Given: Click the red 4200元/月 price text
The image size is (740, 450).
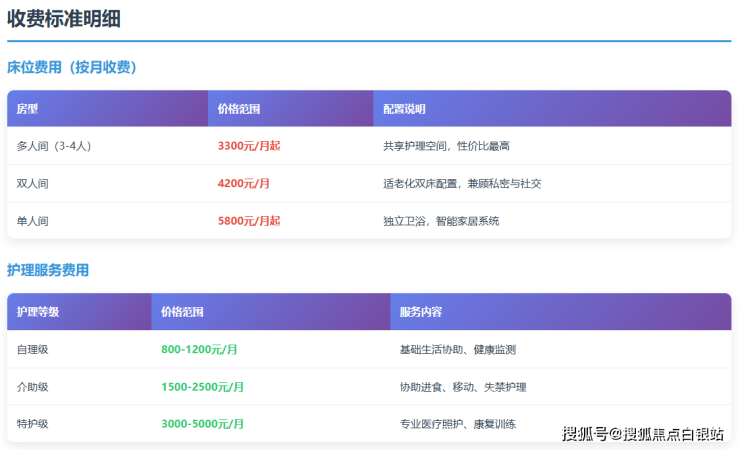Looking at the screenshot, I should pyautogui.click(x=244, y=184).
